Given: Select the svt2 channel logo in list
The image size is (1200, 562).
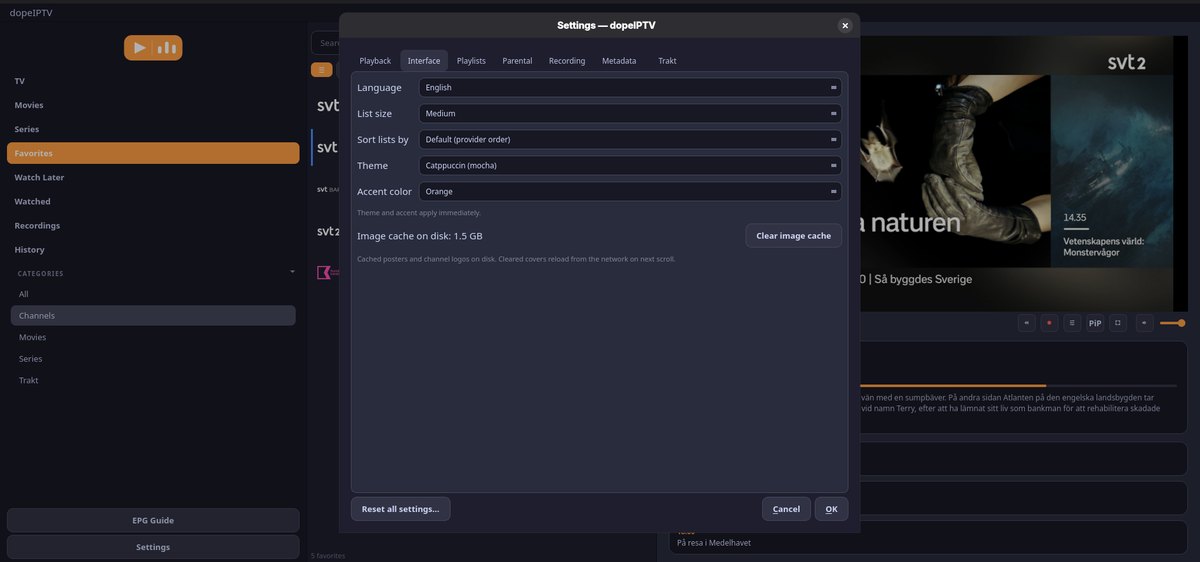Looking at the screenshot, I should click(328, 231).
